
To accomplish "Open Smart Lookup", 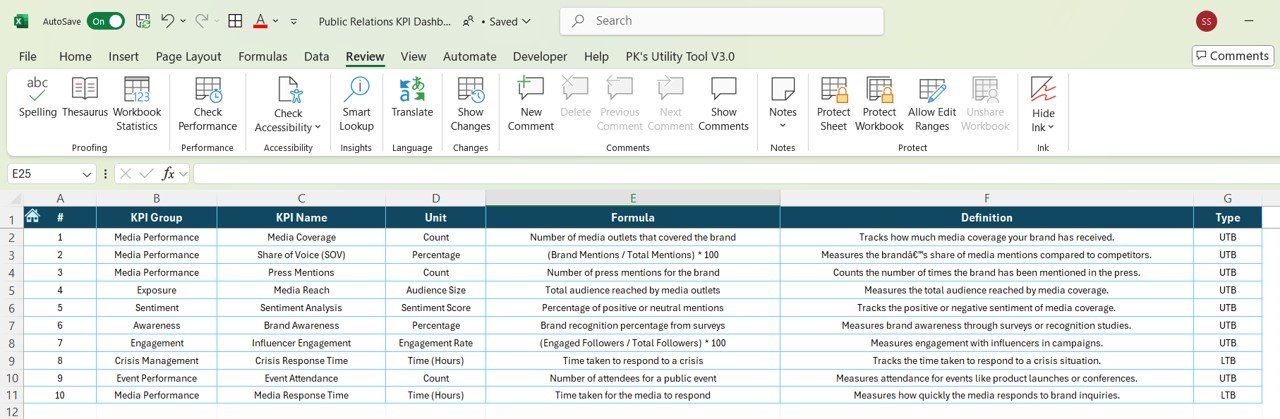I will pyautogui.click(x=356, y=104).
